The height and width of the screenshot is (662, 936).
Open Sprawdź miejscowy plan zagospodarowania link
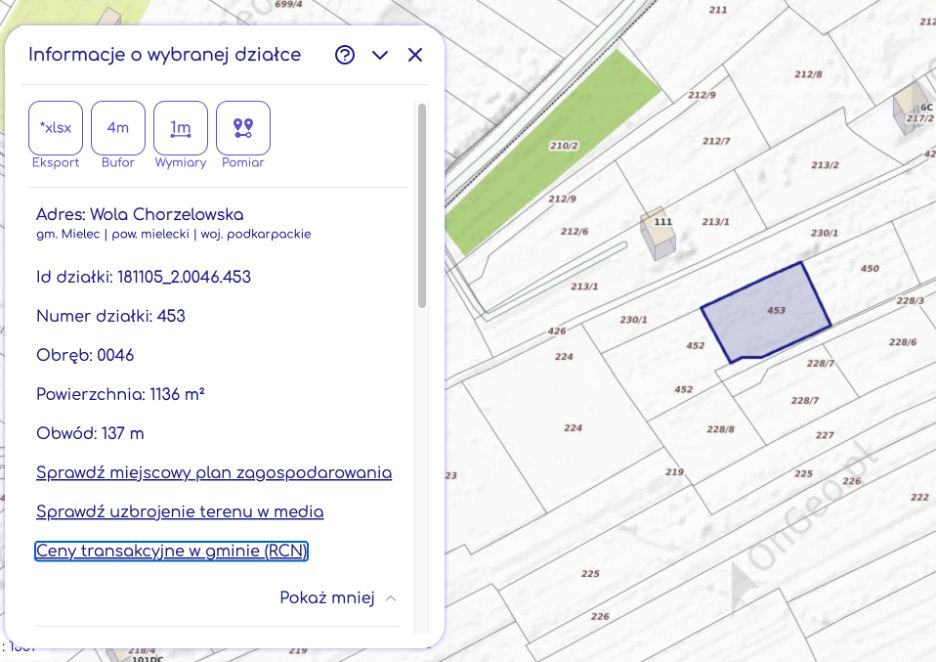pos(214,473)
